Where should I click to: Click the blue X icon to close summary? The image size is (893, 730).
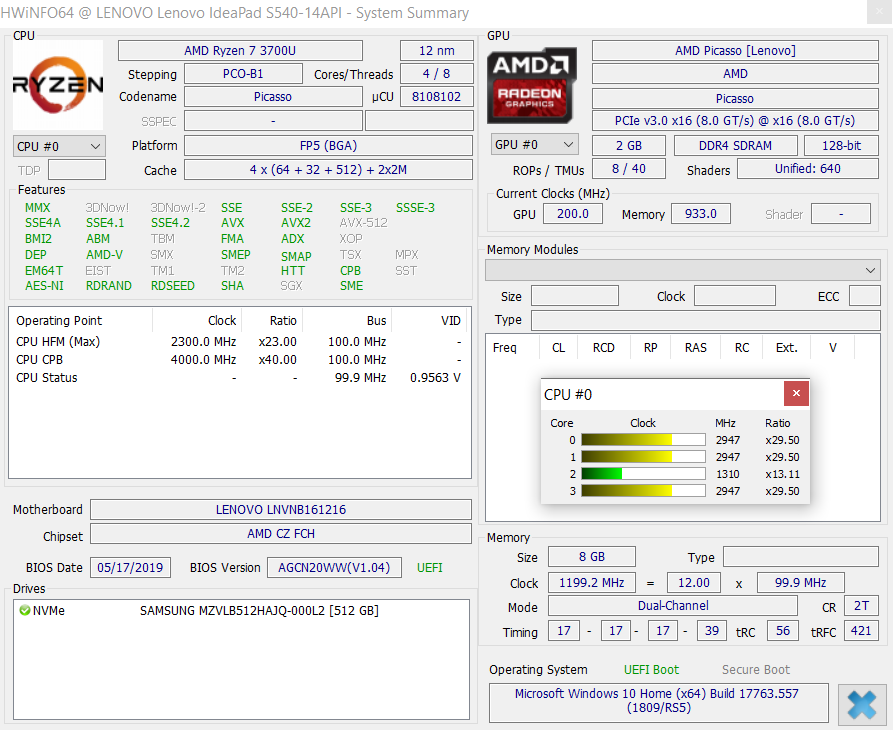tap(861, 705)
